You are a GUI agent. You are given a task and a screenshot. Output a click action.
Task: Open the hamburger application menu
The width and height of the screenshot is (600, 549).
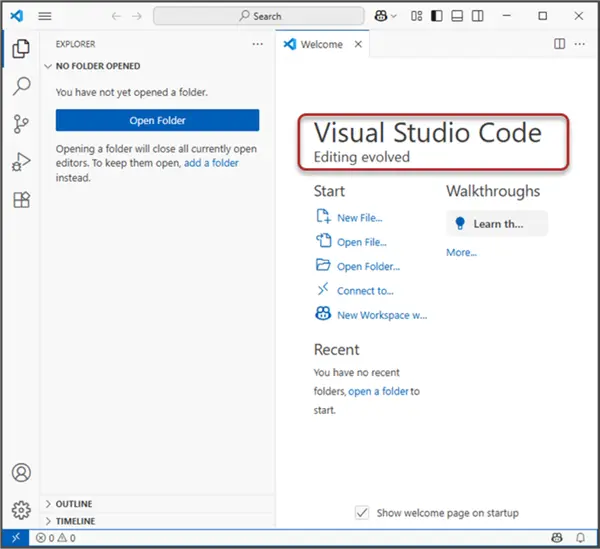pyautogui.click(x=45, y=16)
